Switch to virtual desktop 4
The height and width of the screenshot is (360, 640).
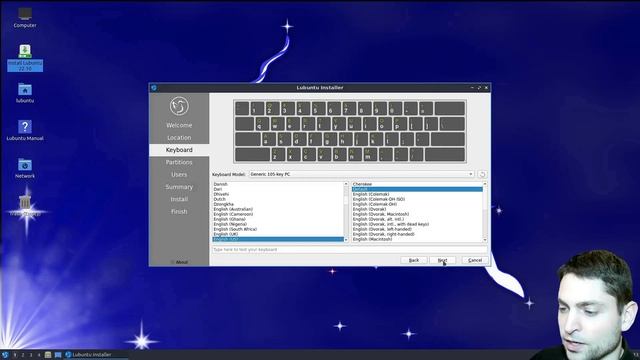[x=39, y=355]
